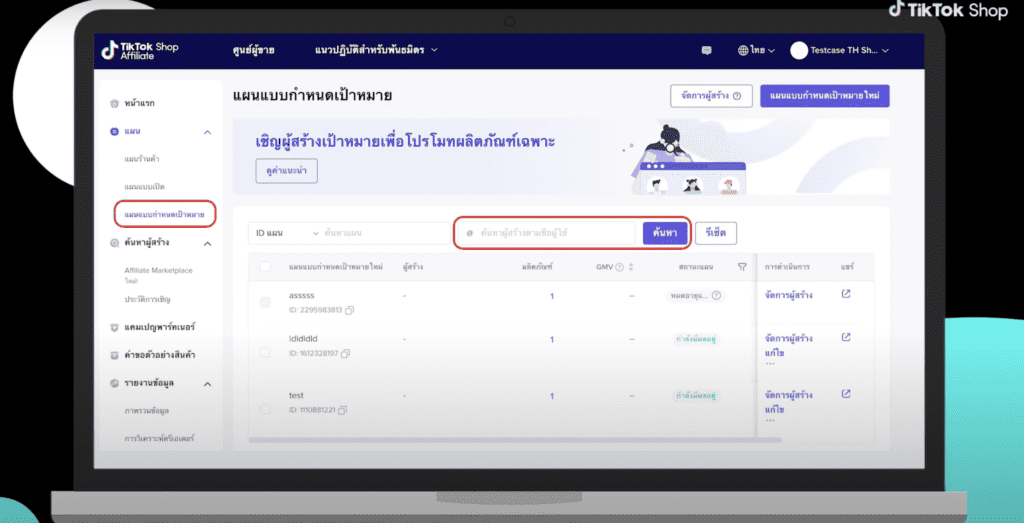Image resolution: width=1024 pixels, height=523 pixels.
Task: Select แผนแบบกำหนดเป้าหมาย in the sidebar
Action: (165, 214)
